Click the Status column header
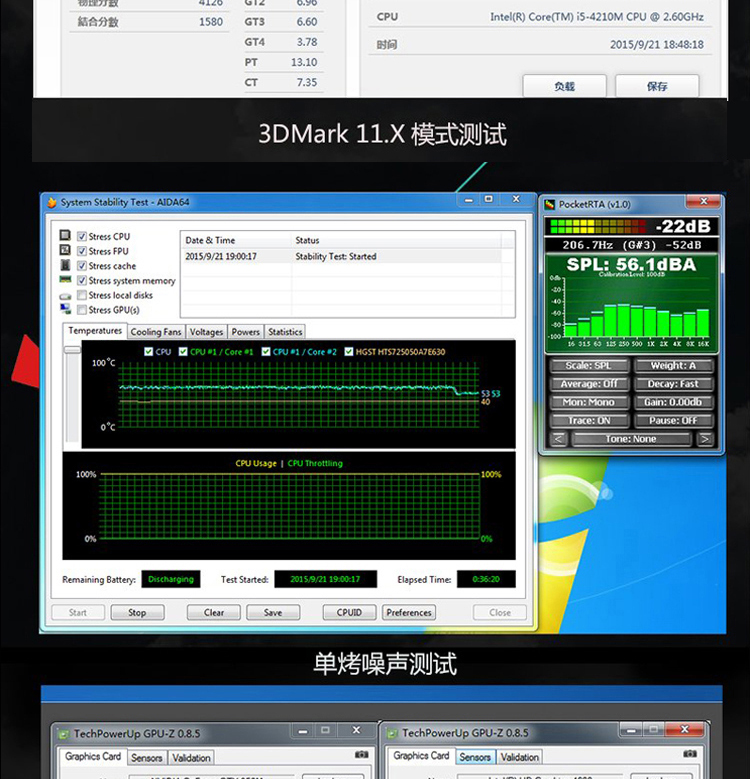 coord(397,240)
